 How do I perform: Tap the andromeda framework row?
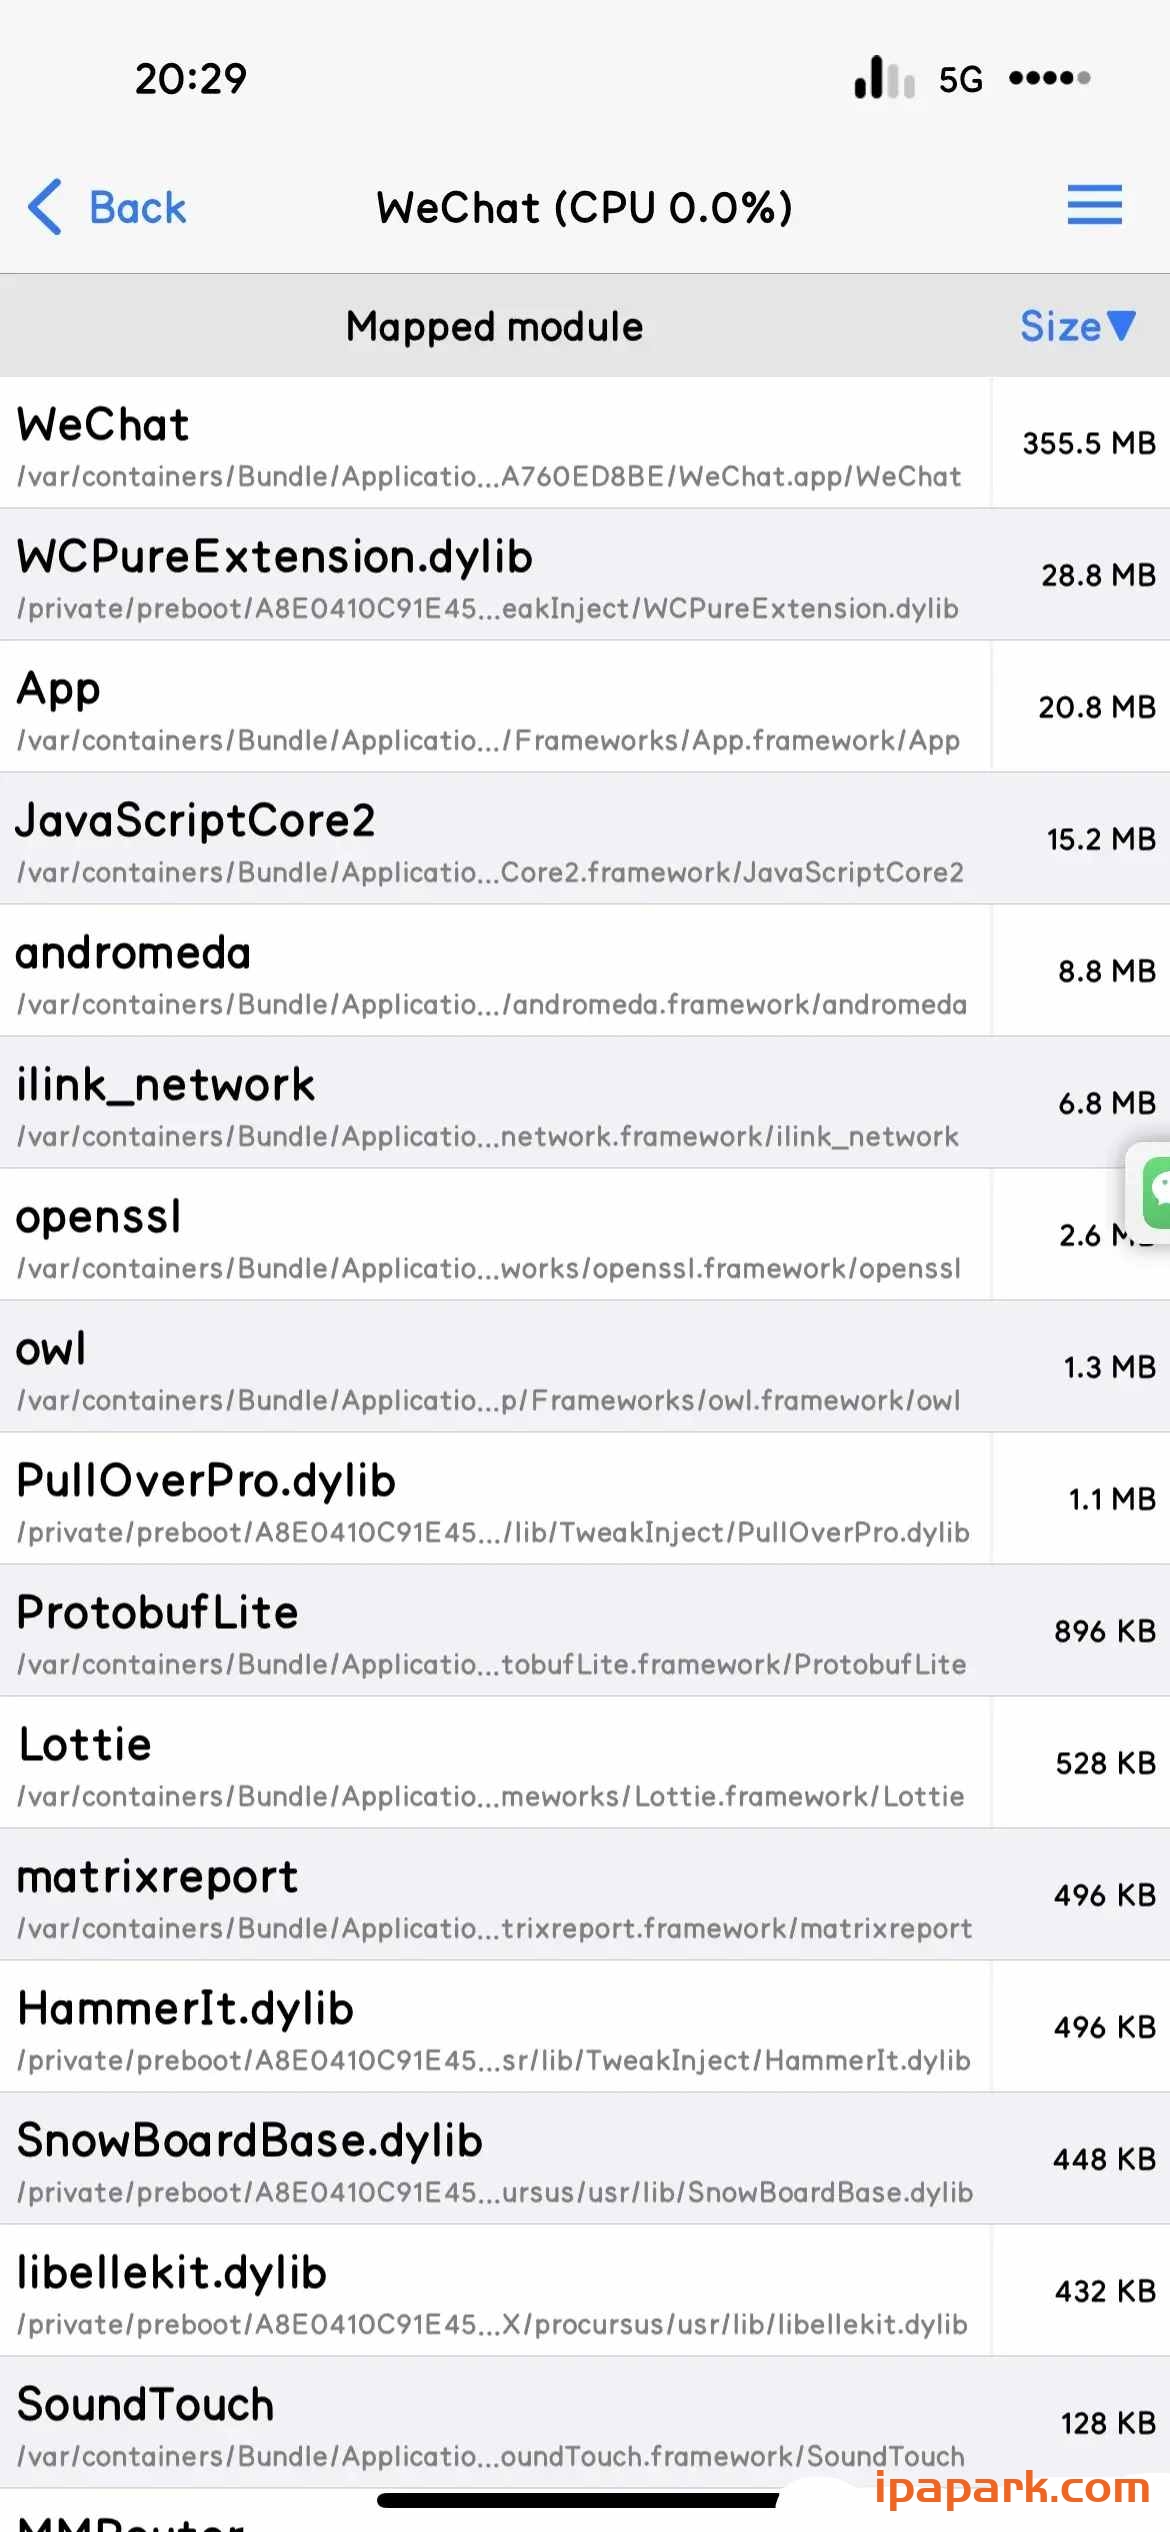pos(494,971)
